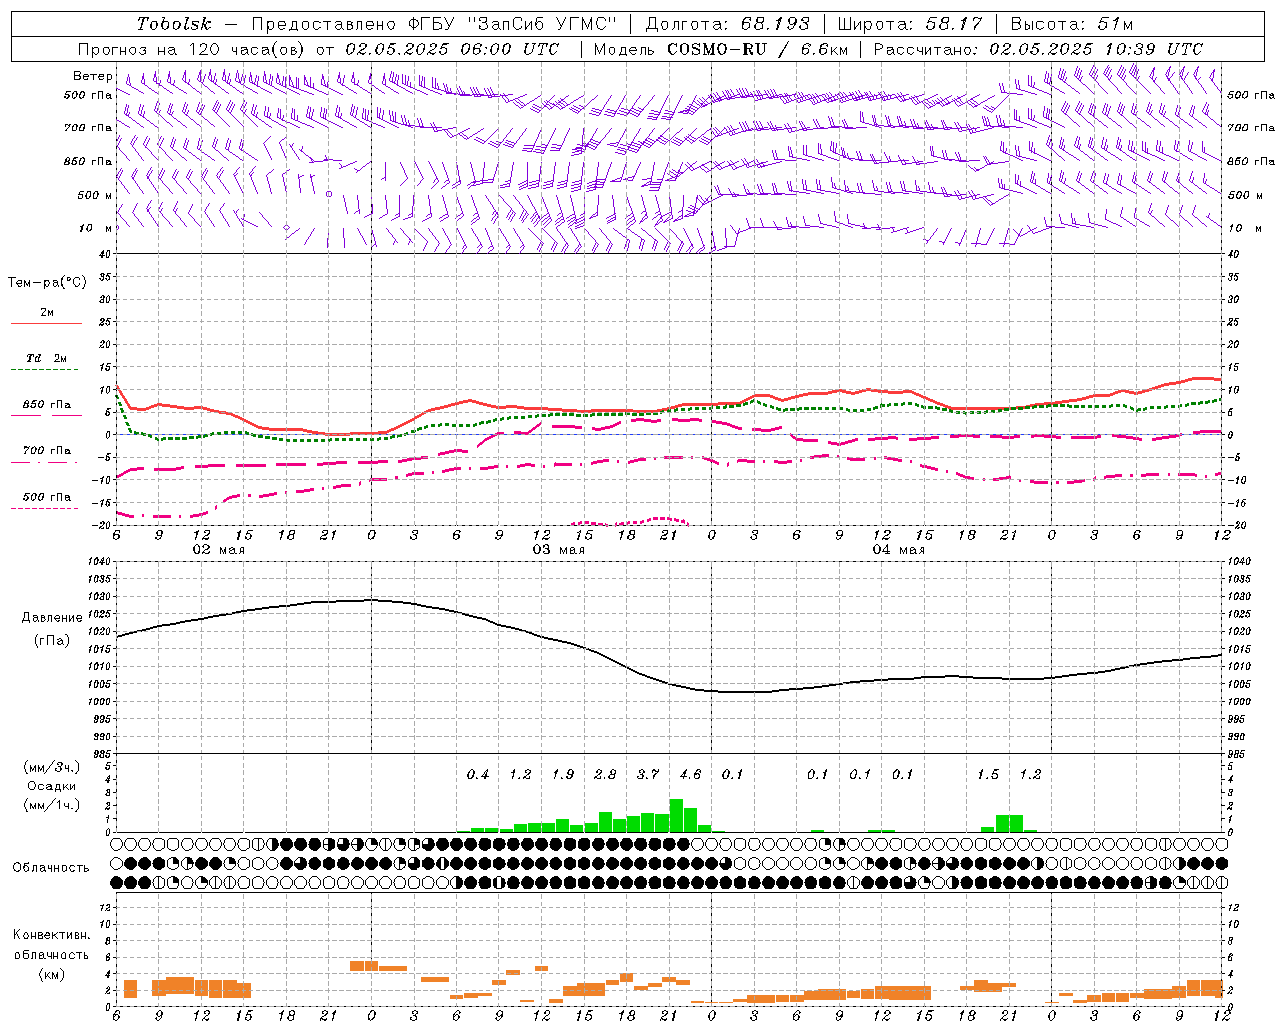Click the '03 мая' date label
This screenshot has width=1280, height=1024.
559,550
